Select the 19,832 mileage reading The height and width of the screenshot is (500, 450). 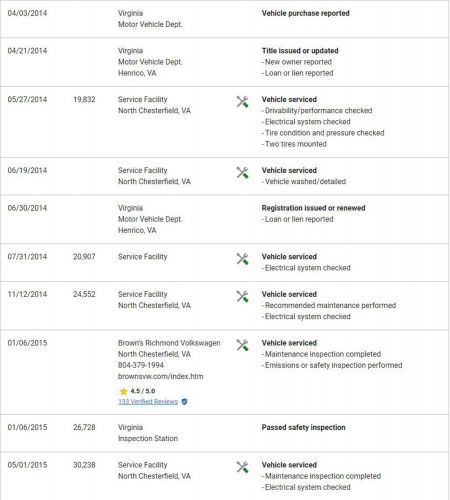84,99
